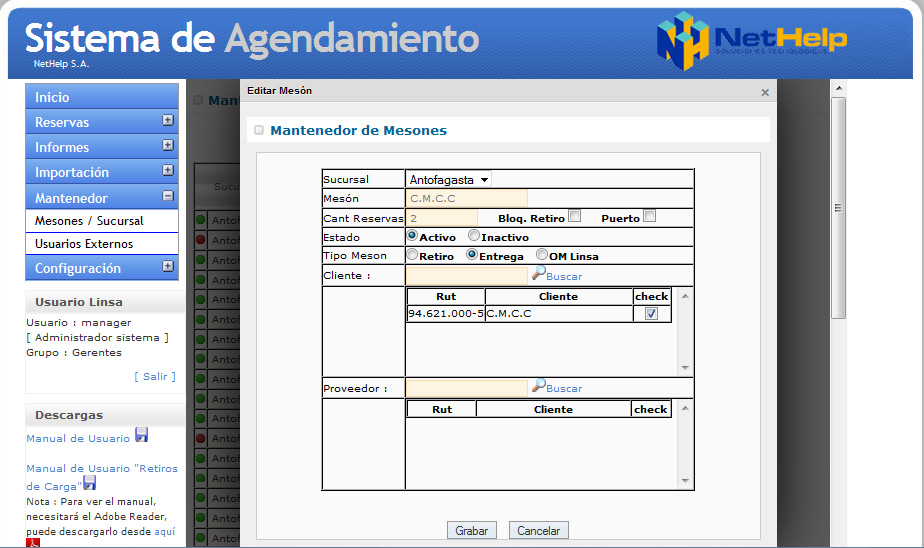Viewport: 924px width, 548px height.
Task: Click the Proveedor search input field
Action: (x=466, y=388)
